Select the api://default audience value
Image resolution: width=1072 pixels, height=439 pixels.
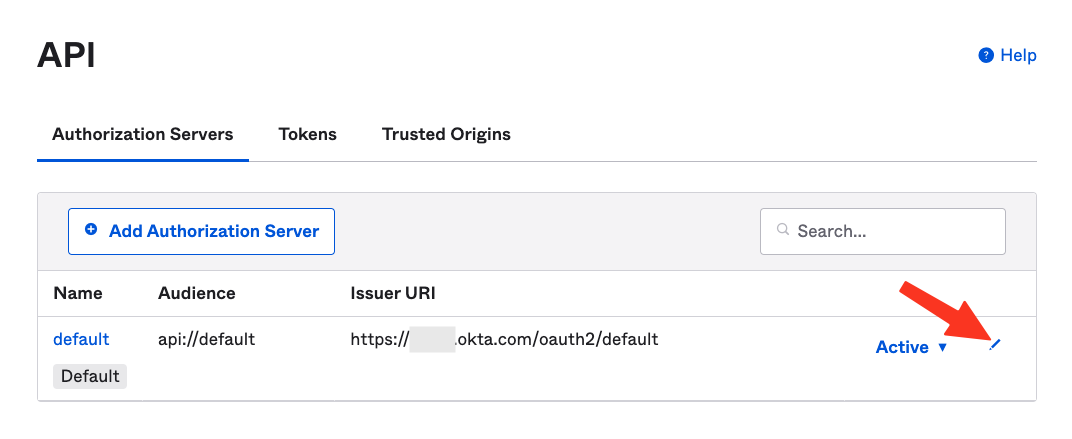pos(206,339)
